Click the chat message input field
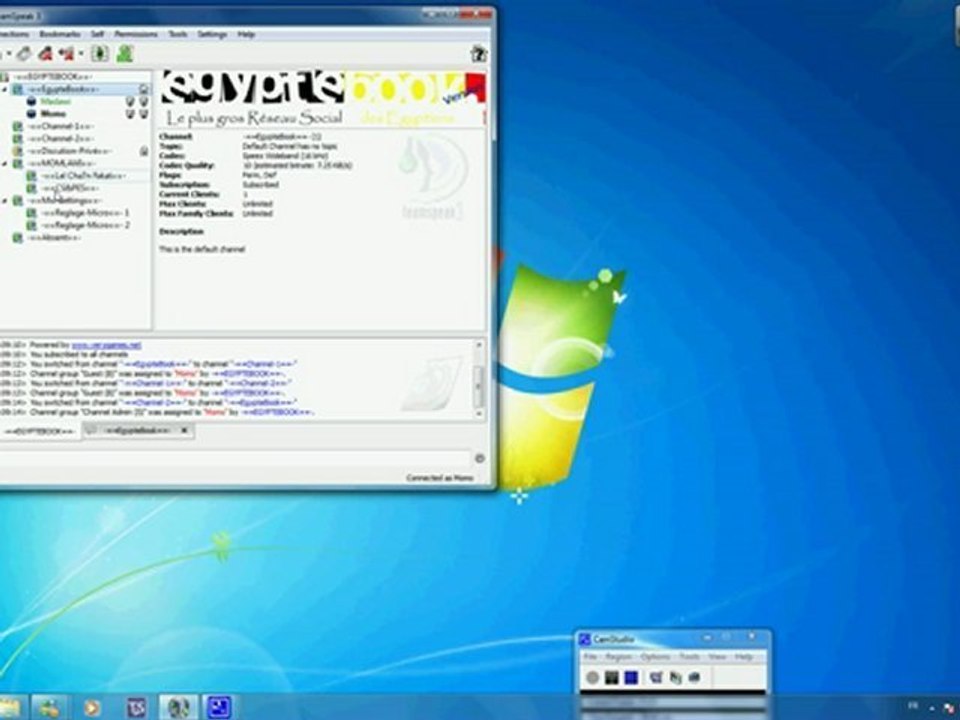960x720 pixels. tap(234, 458)
